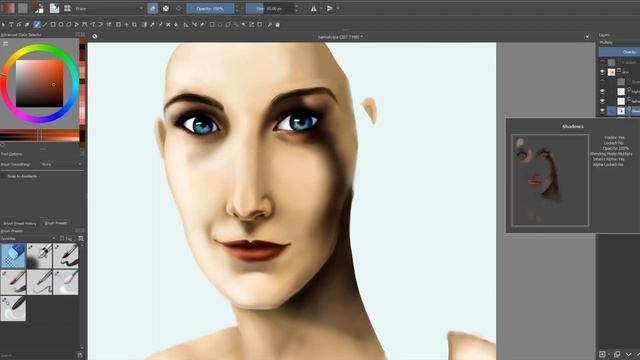This screenshot has height=360, width=640.
Task: Add a new paint layer
Action: click(602, 354)
